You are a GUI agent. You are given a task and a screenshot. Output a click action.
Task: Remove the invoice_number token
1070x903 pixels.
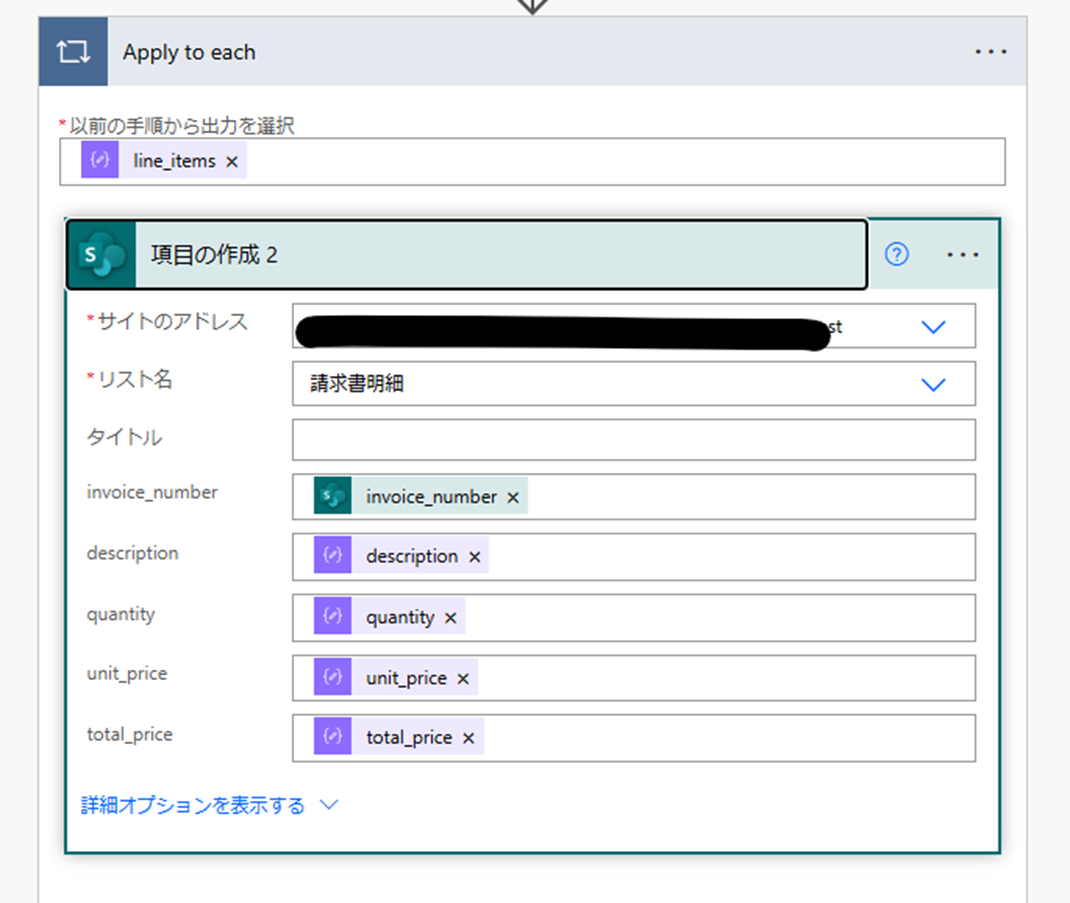pos(513,498)
